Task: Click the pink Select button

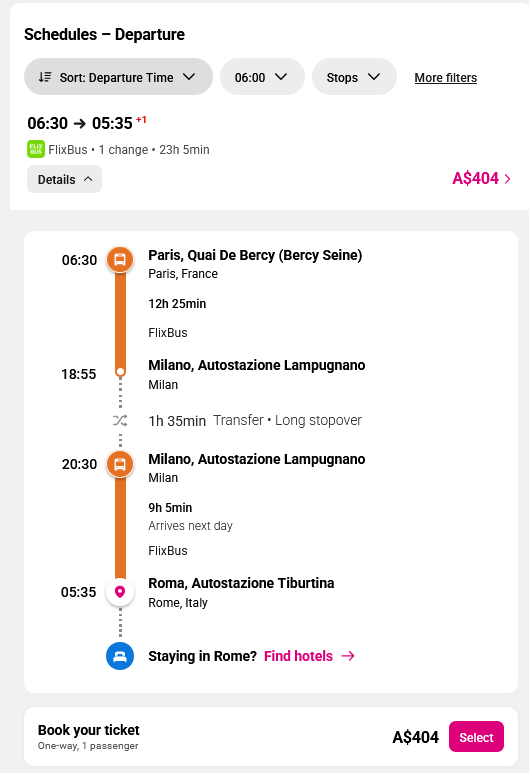Action: pyautogui.click(x=476, y=737)
